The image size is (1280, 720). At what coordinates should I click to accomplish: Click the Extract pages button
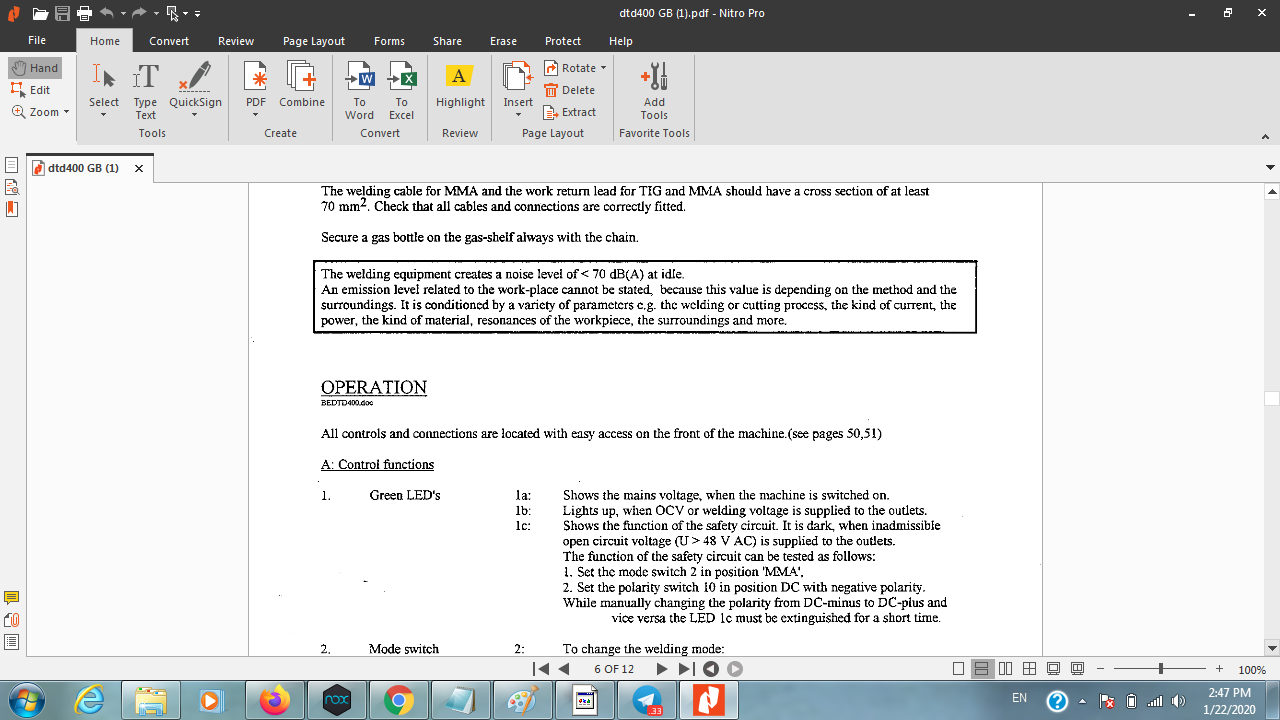570,112
